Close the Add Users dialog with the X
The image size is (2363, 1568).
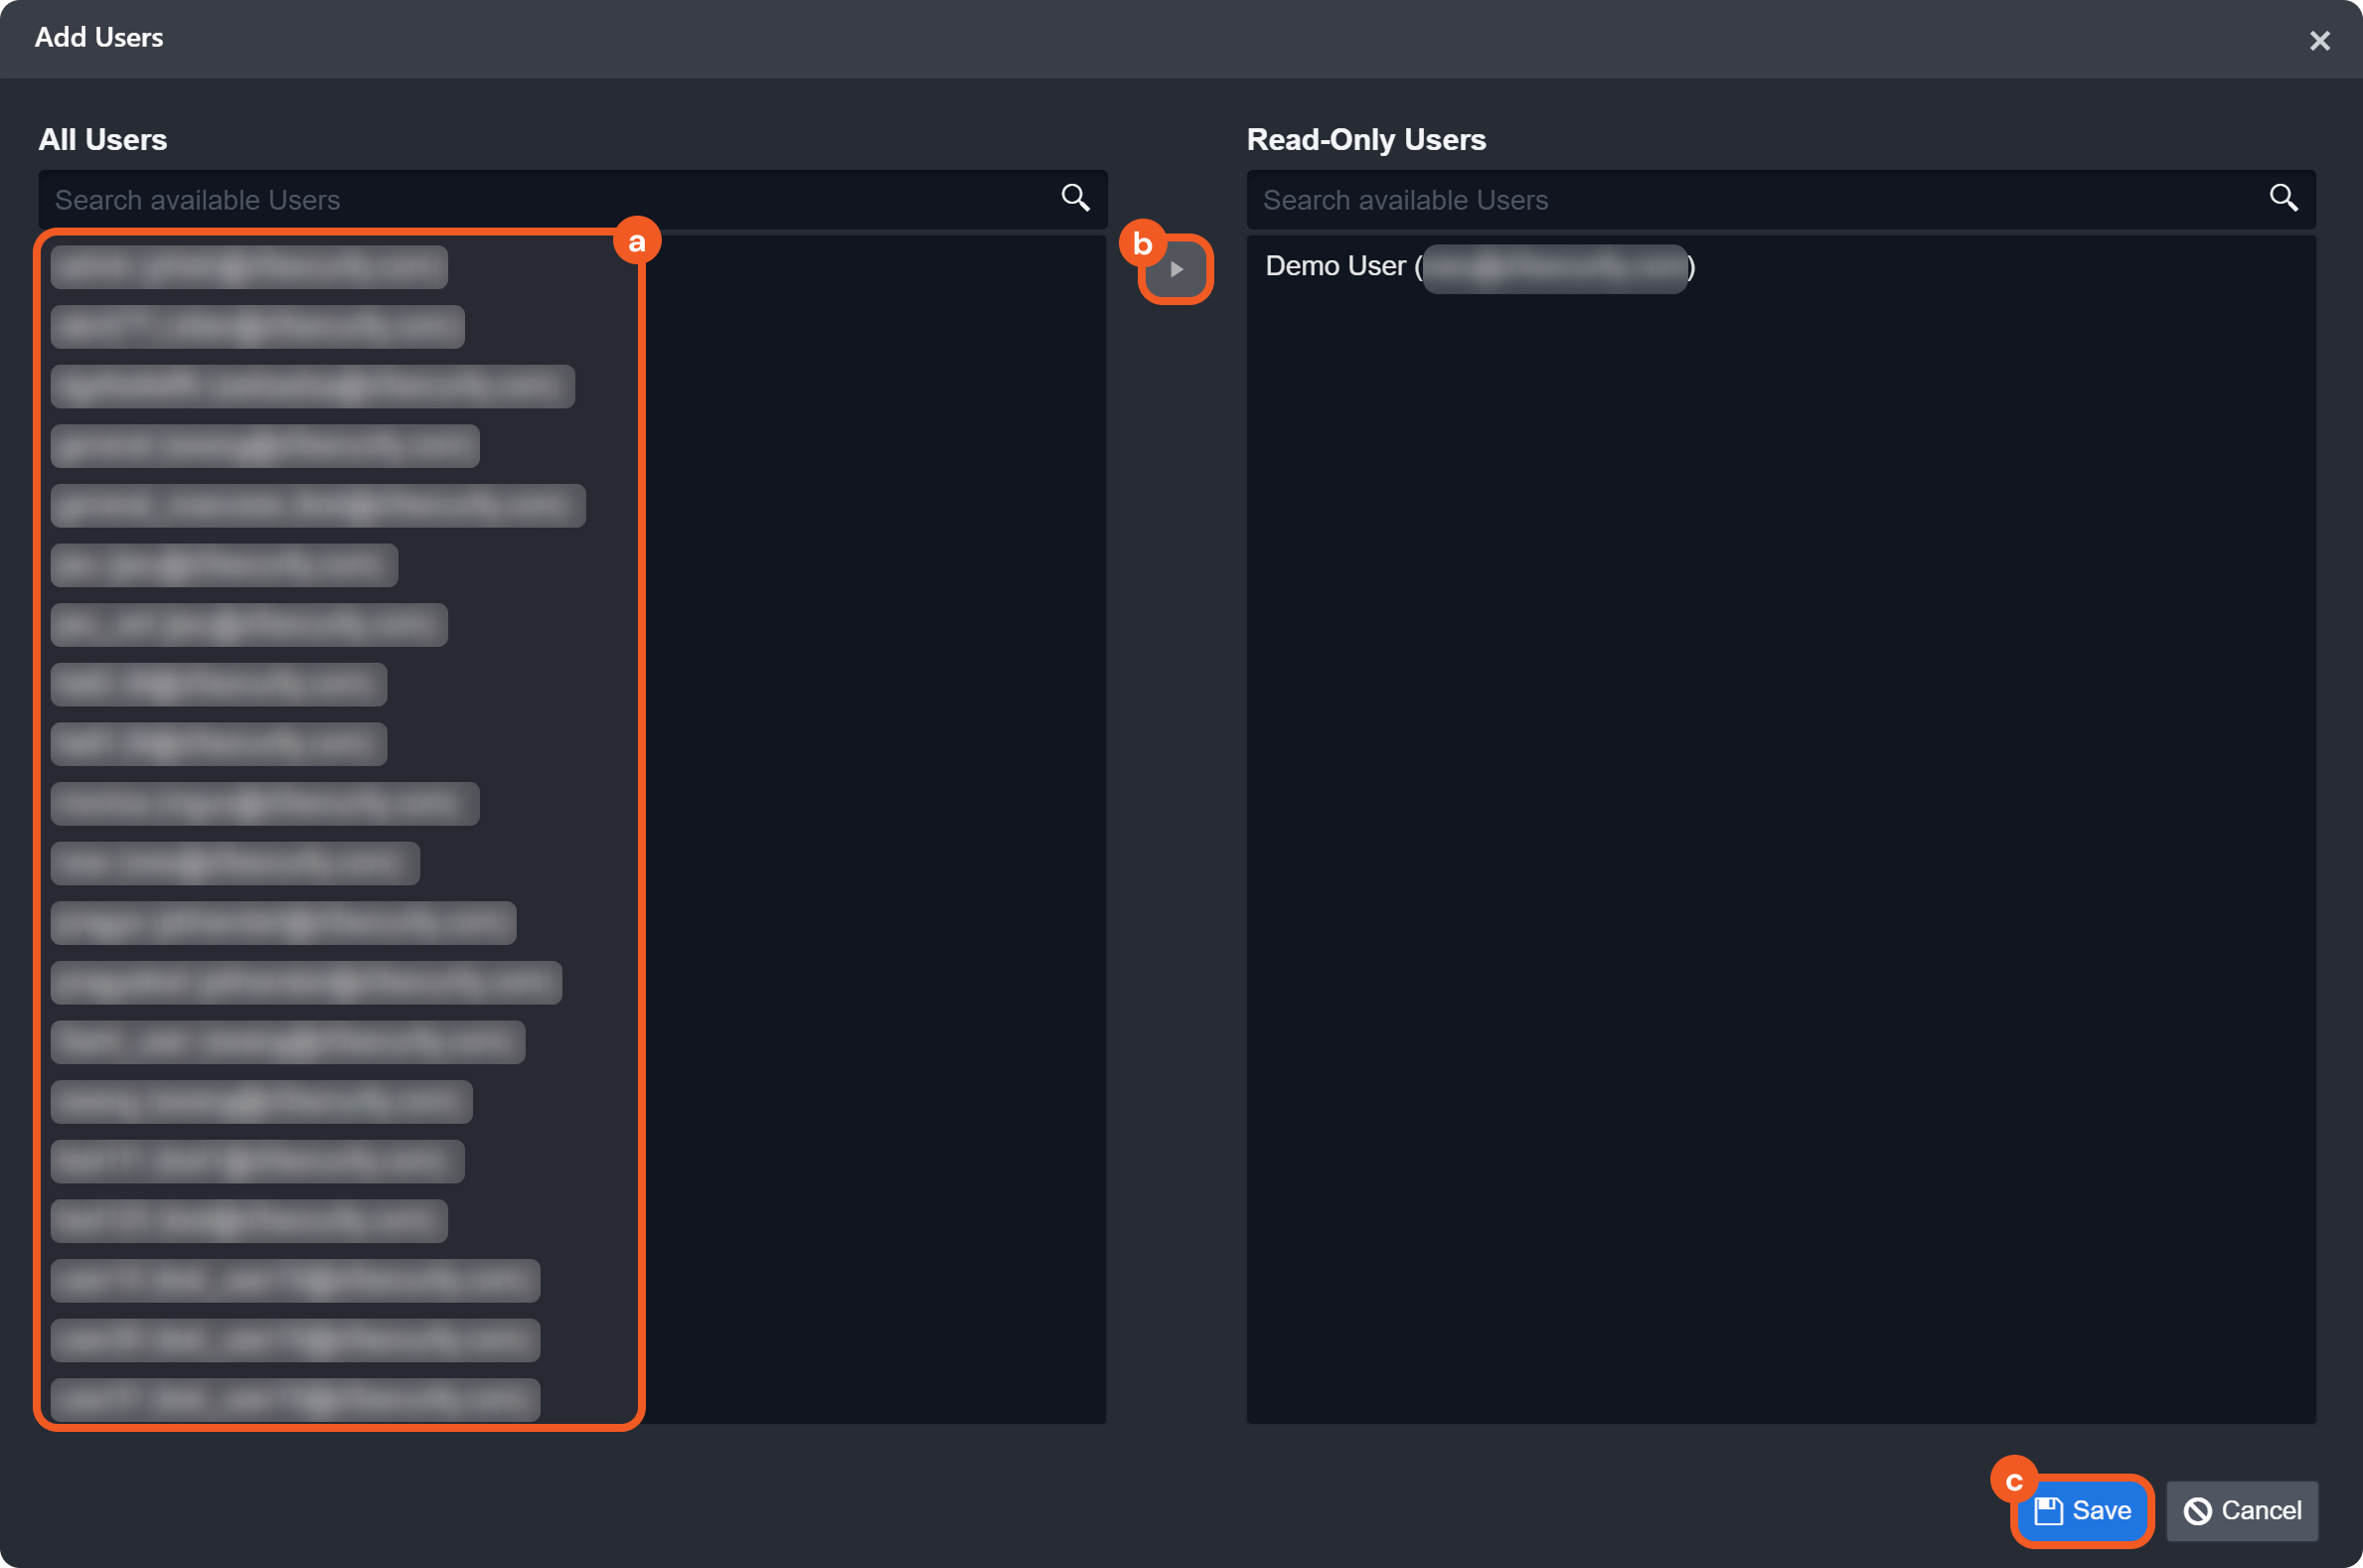(x=2319, y=41)
